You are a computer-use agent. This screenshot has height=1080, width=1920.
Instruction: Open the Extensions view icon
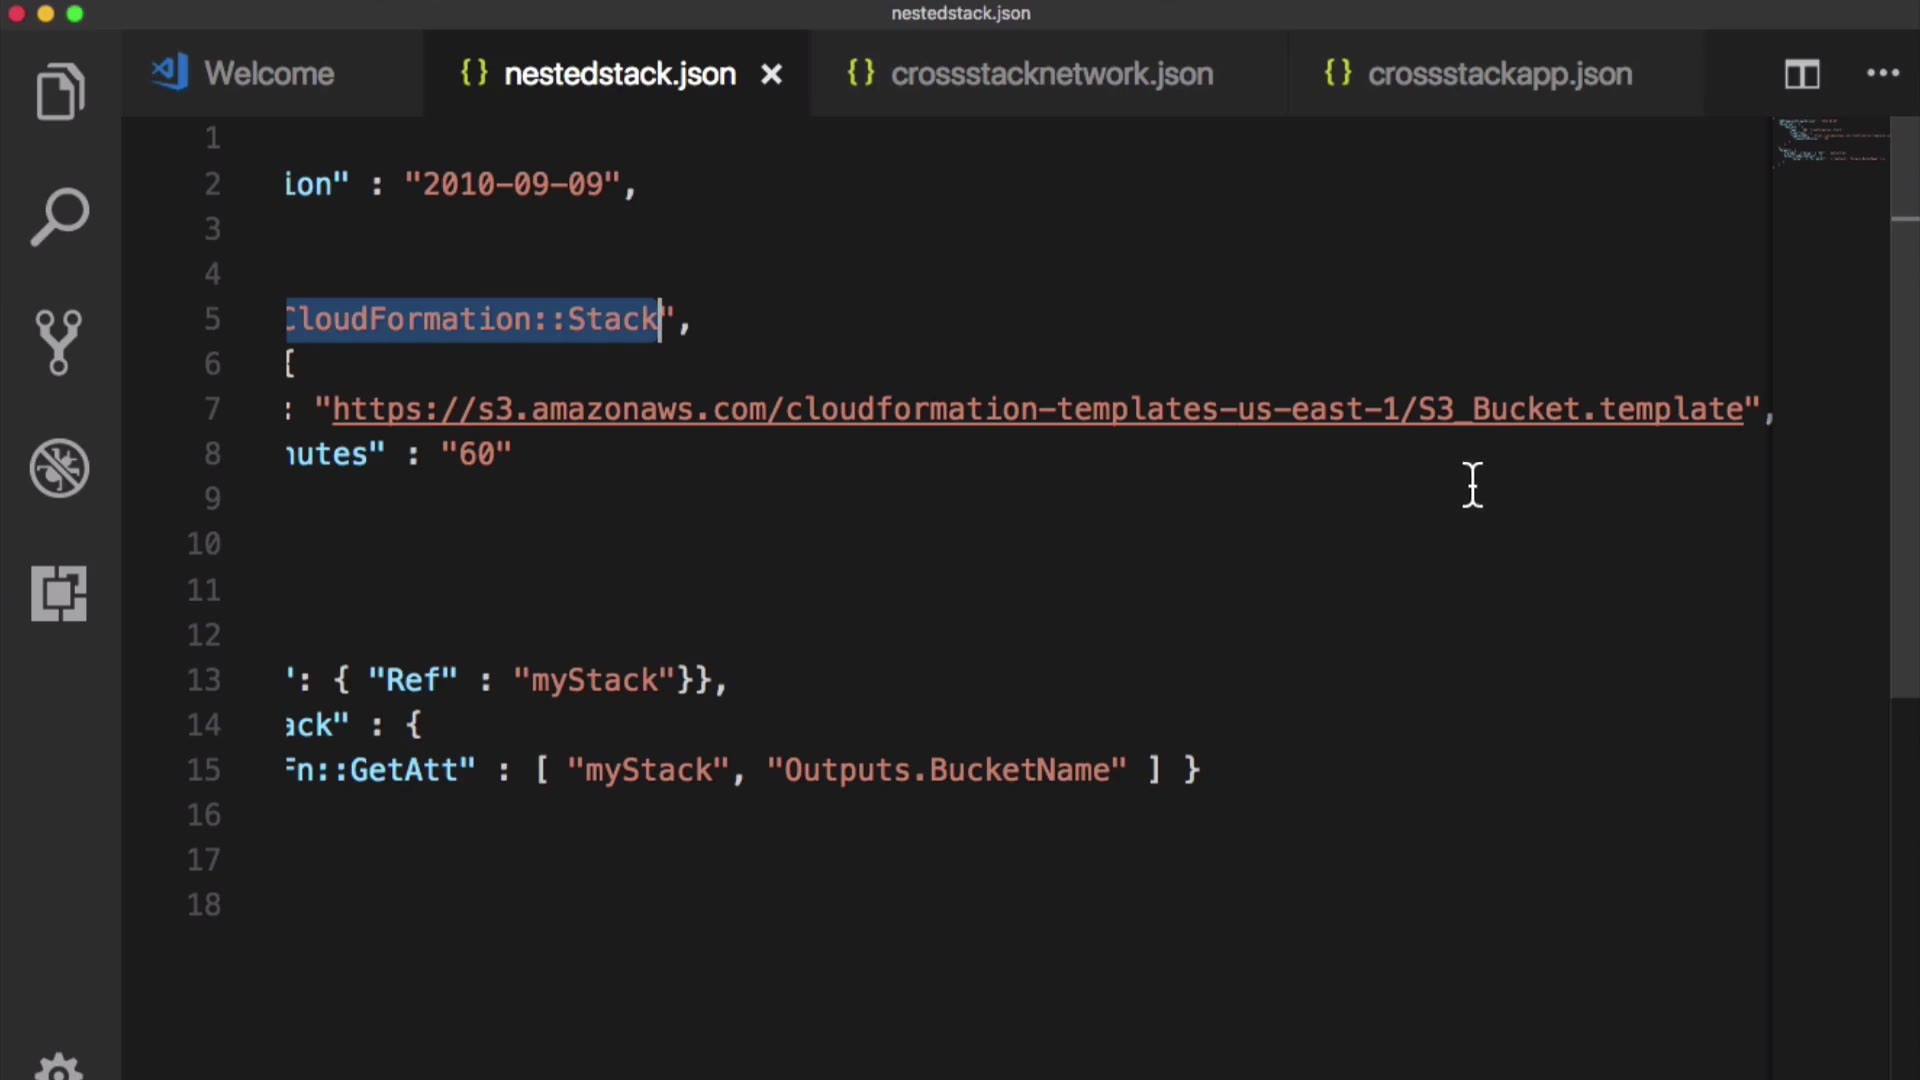pos(59,593)
